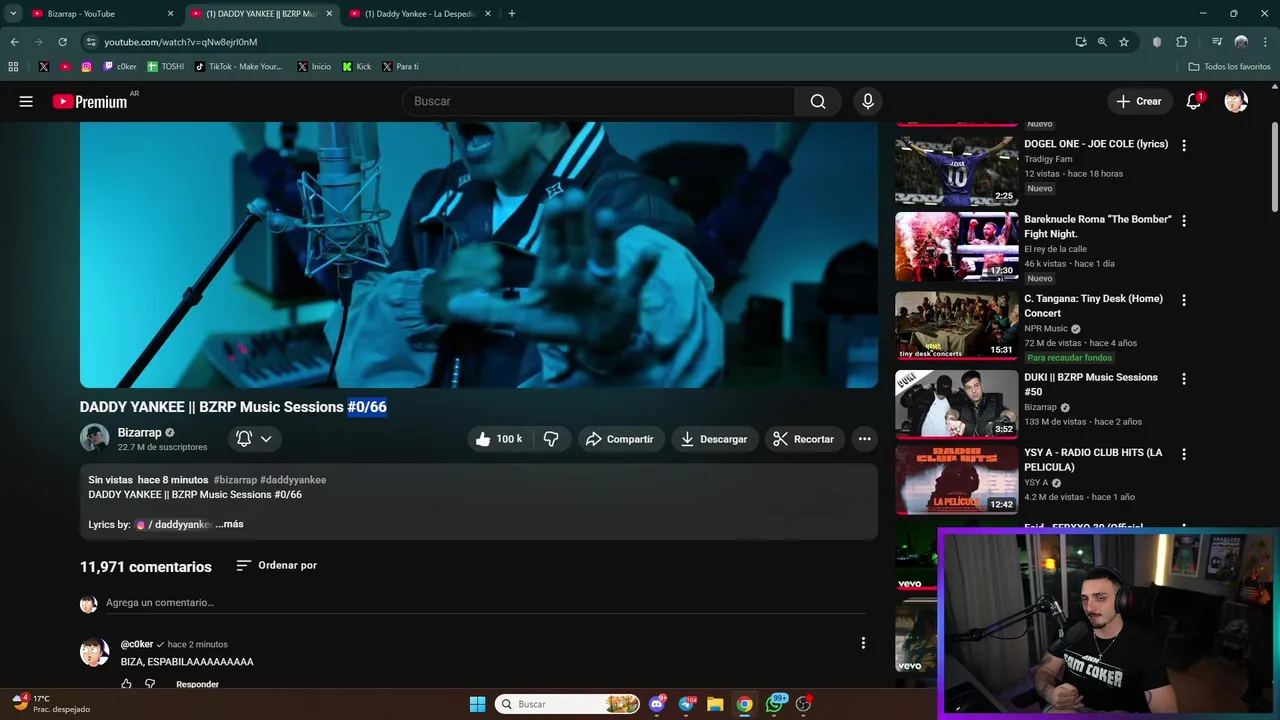Toggle the subscription notification bell

coord(244,439)
